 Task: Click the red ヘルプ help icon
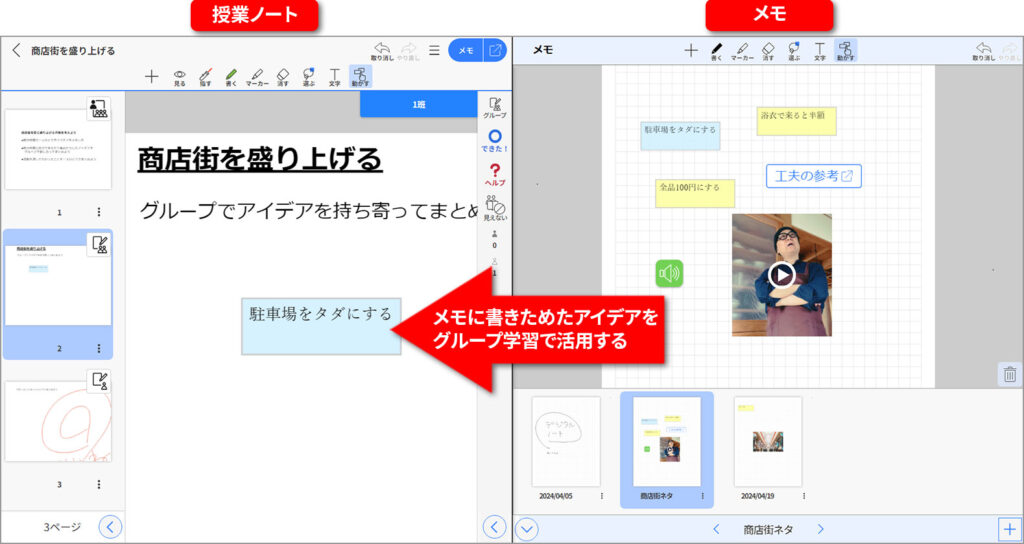pyautogui.click(x=494, y=174)
